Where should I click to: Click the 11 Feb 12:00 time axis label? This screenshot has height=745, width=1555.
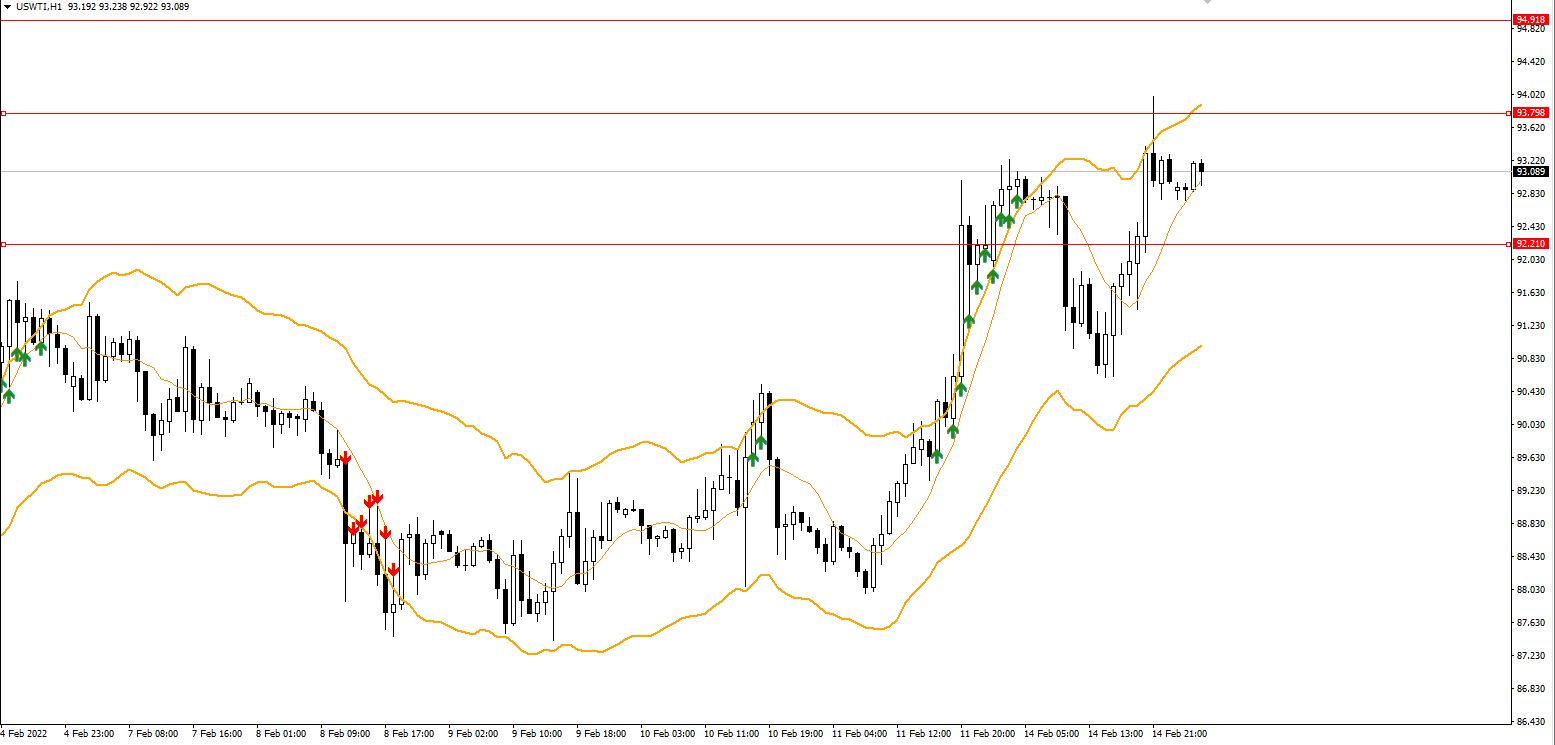pos(924,734)
